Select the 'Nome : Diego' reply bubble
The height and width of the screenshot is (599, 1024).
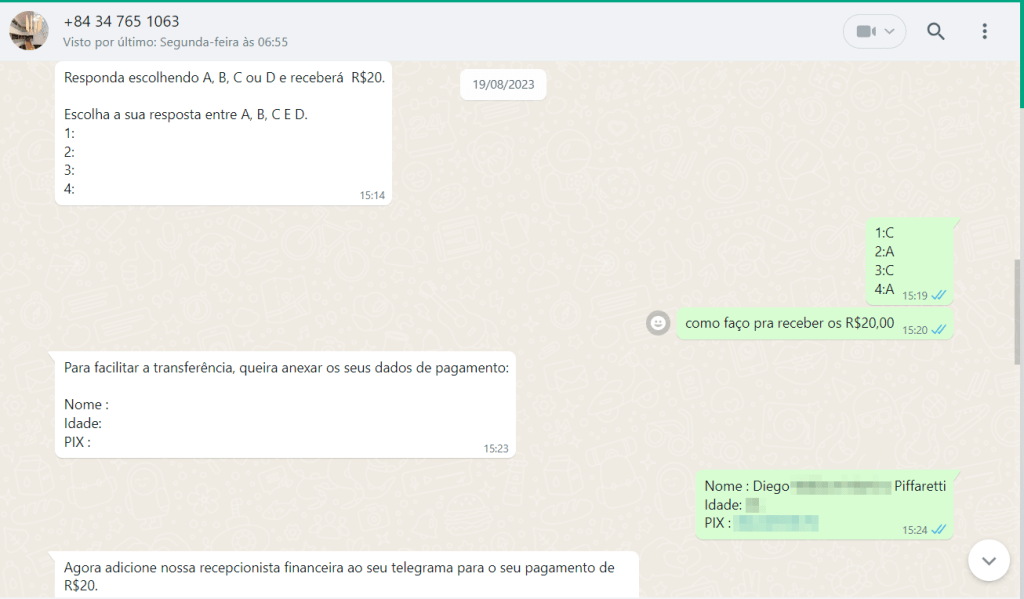pos(824,504)
